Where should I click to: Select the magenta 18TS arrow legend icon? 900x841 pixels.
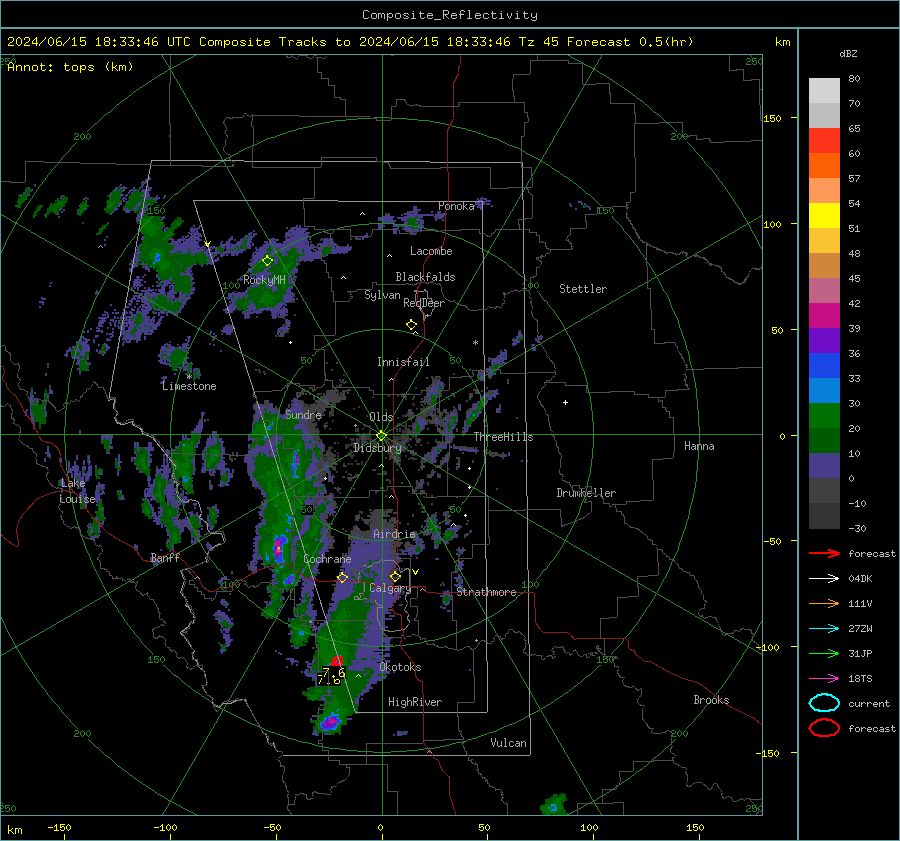coord(824,679)
